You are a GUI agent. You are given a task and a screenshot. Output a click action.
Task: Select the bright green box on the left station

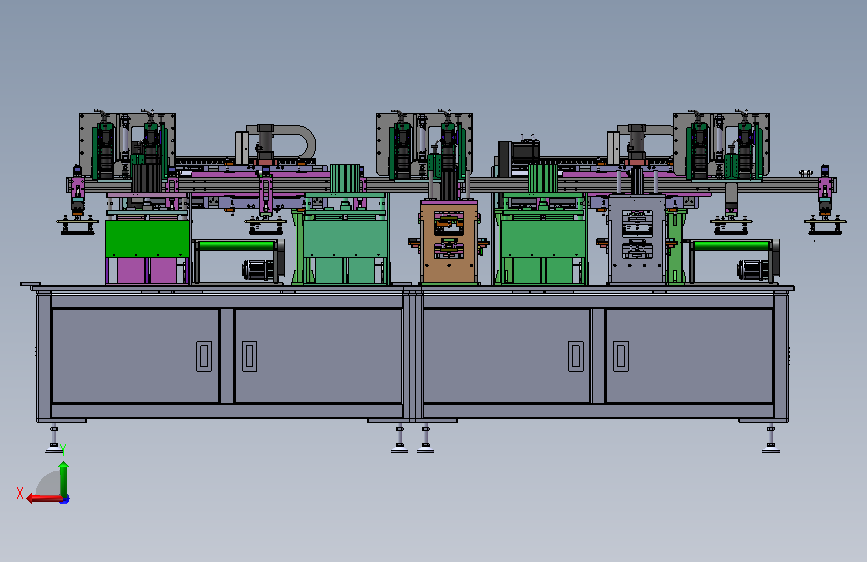pyautogui.click(x=147, y=239)
